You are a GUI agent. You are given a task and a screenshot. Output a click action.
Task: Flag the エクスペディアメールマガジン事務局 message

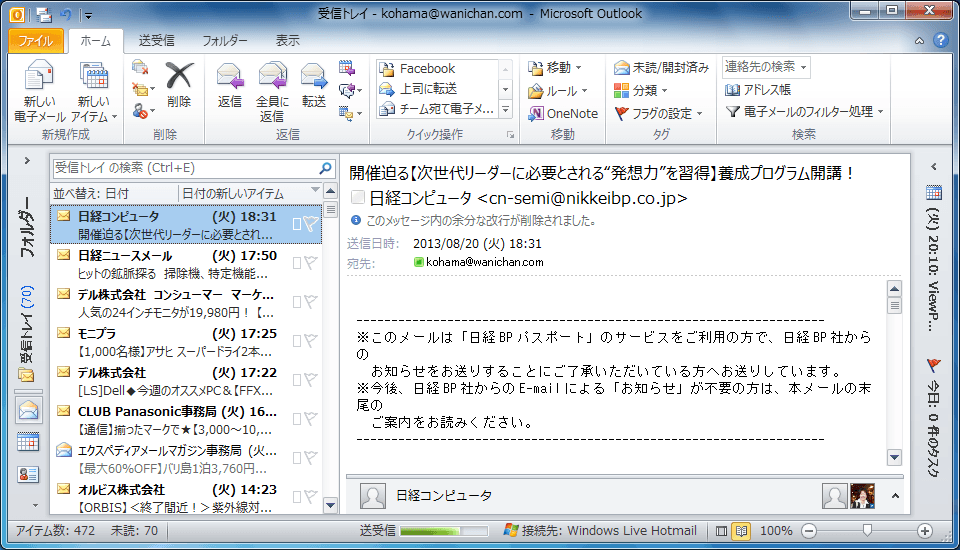click(x=311, y=458)
